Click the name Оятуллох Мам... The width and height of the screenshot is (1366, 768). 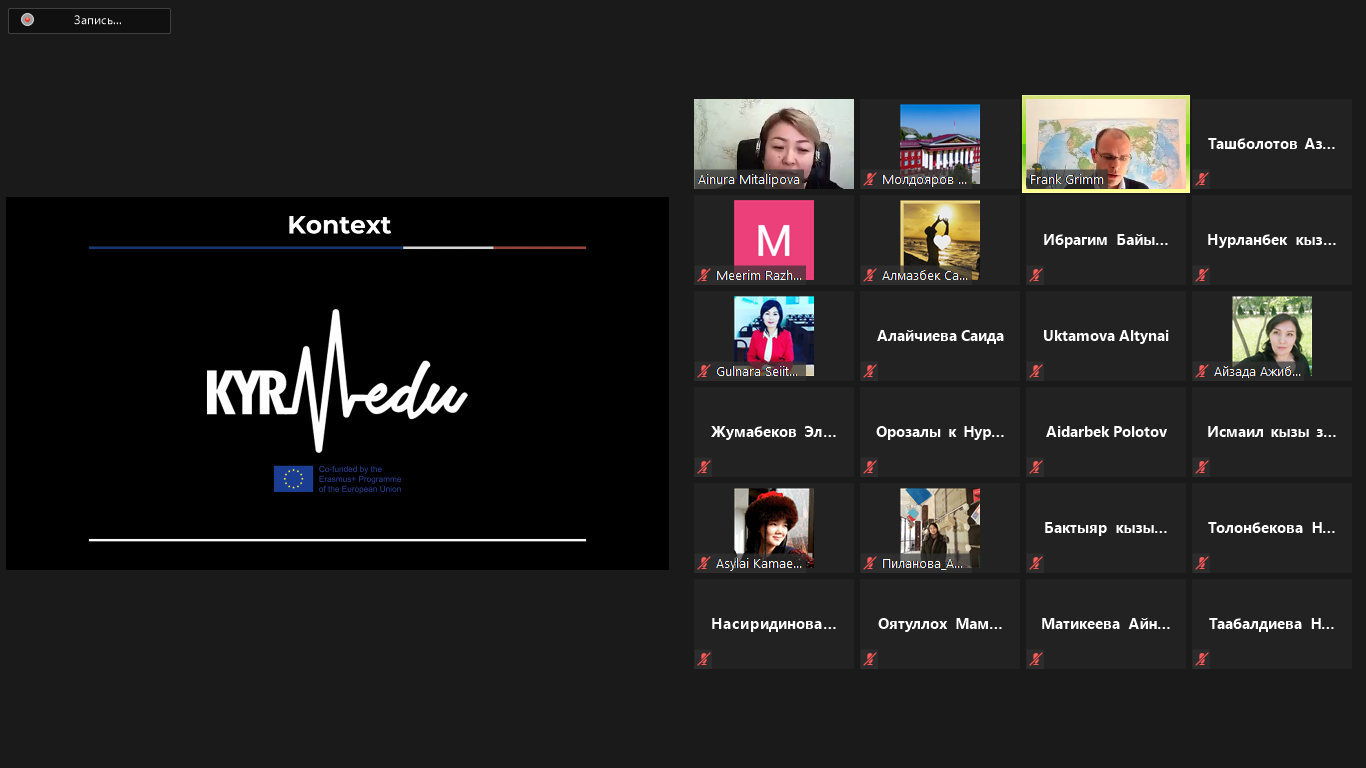pos(940,624)
